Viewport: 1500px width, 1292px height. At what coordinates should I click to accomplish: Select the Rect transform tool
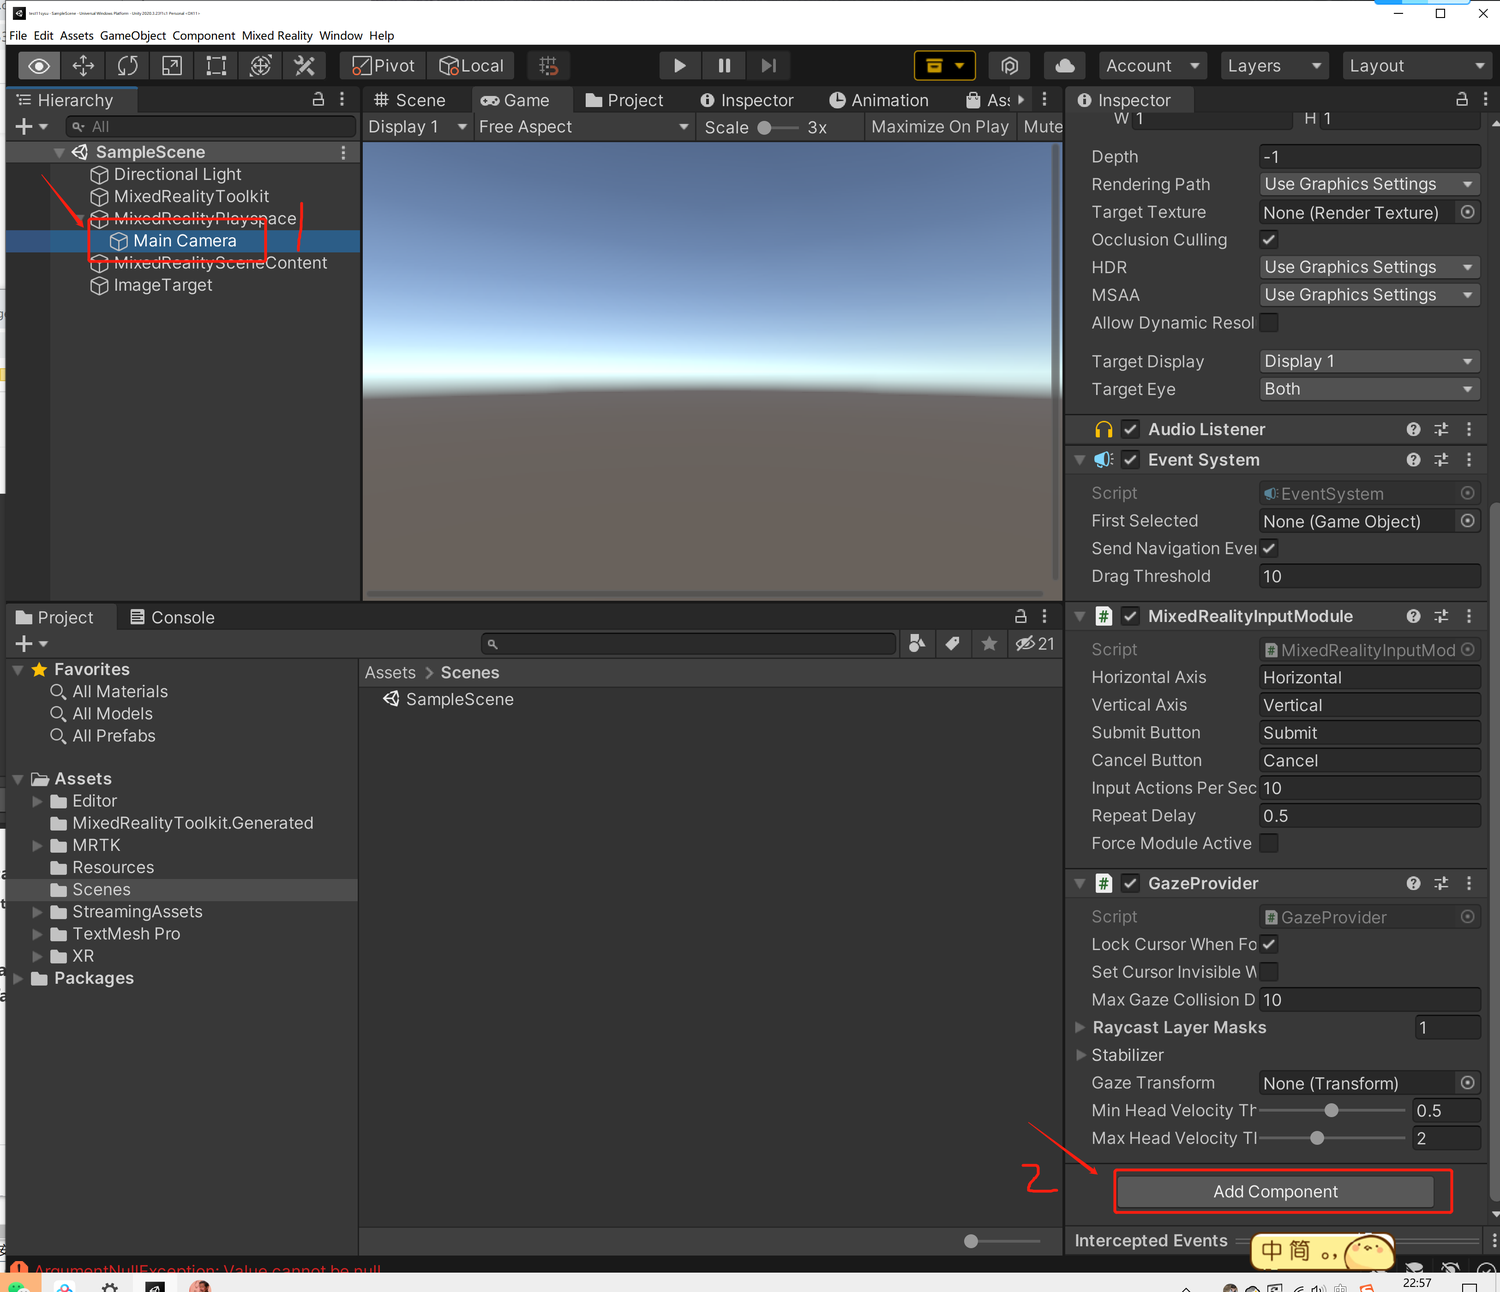coord(216,66)
